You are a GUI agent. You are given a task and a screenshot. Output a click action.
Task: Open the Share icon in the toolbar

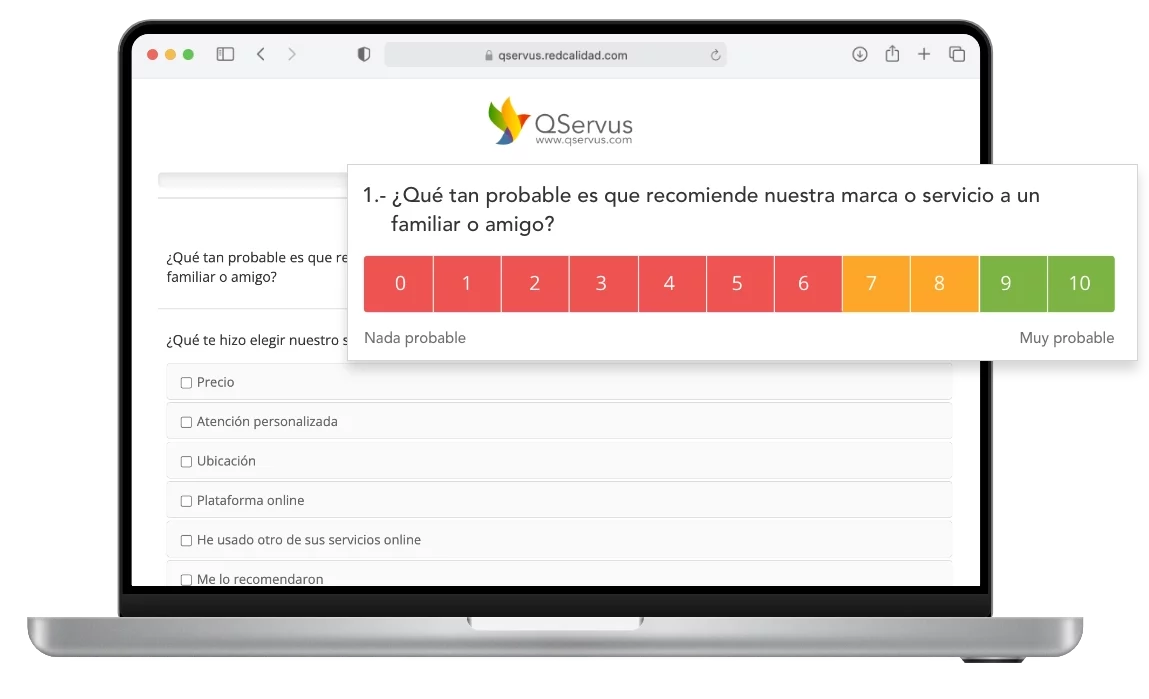tap(892, 55)
